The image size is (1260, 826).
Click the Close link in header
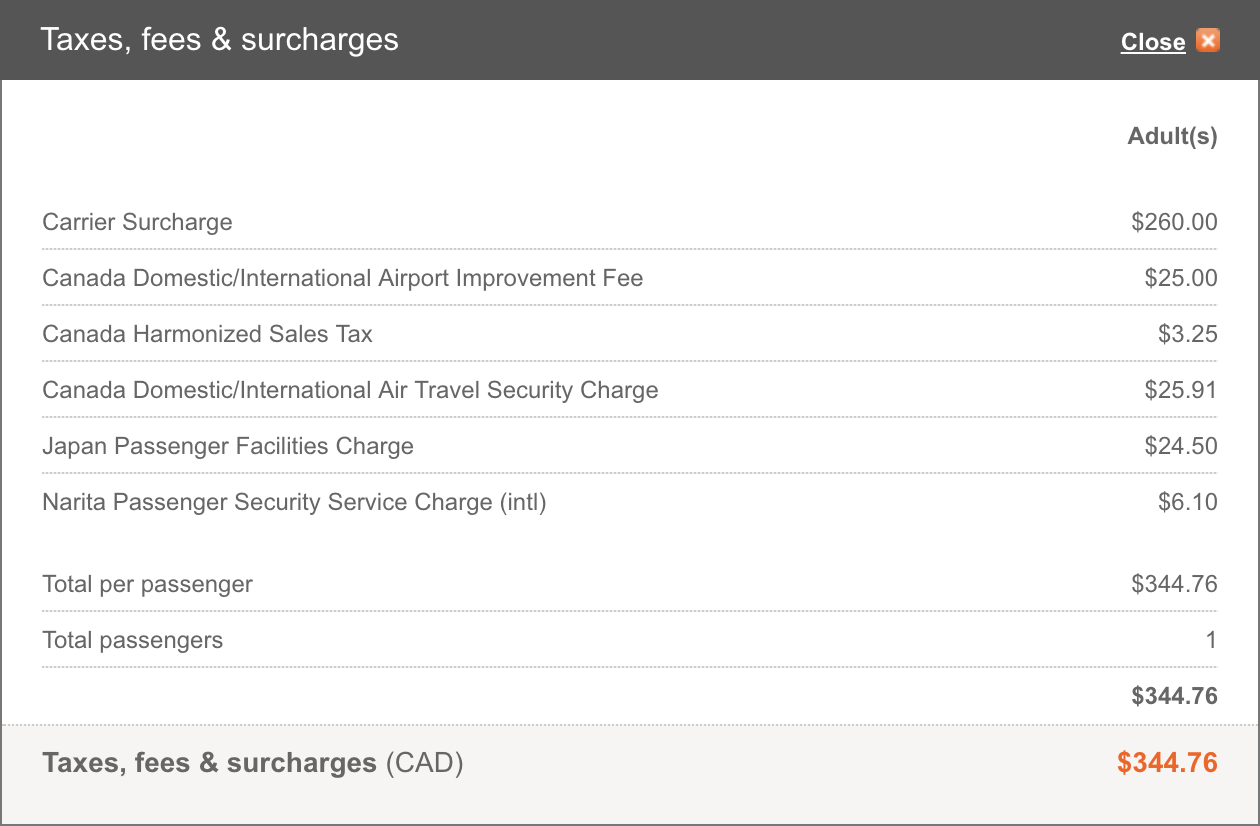click(1153, 42)
